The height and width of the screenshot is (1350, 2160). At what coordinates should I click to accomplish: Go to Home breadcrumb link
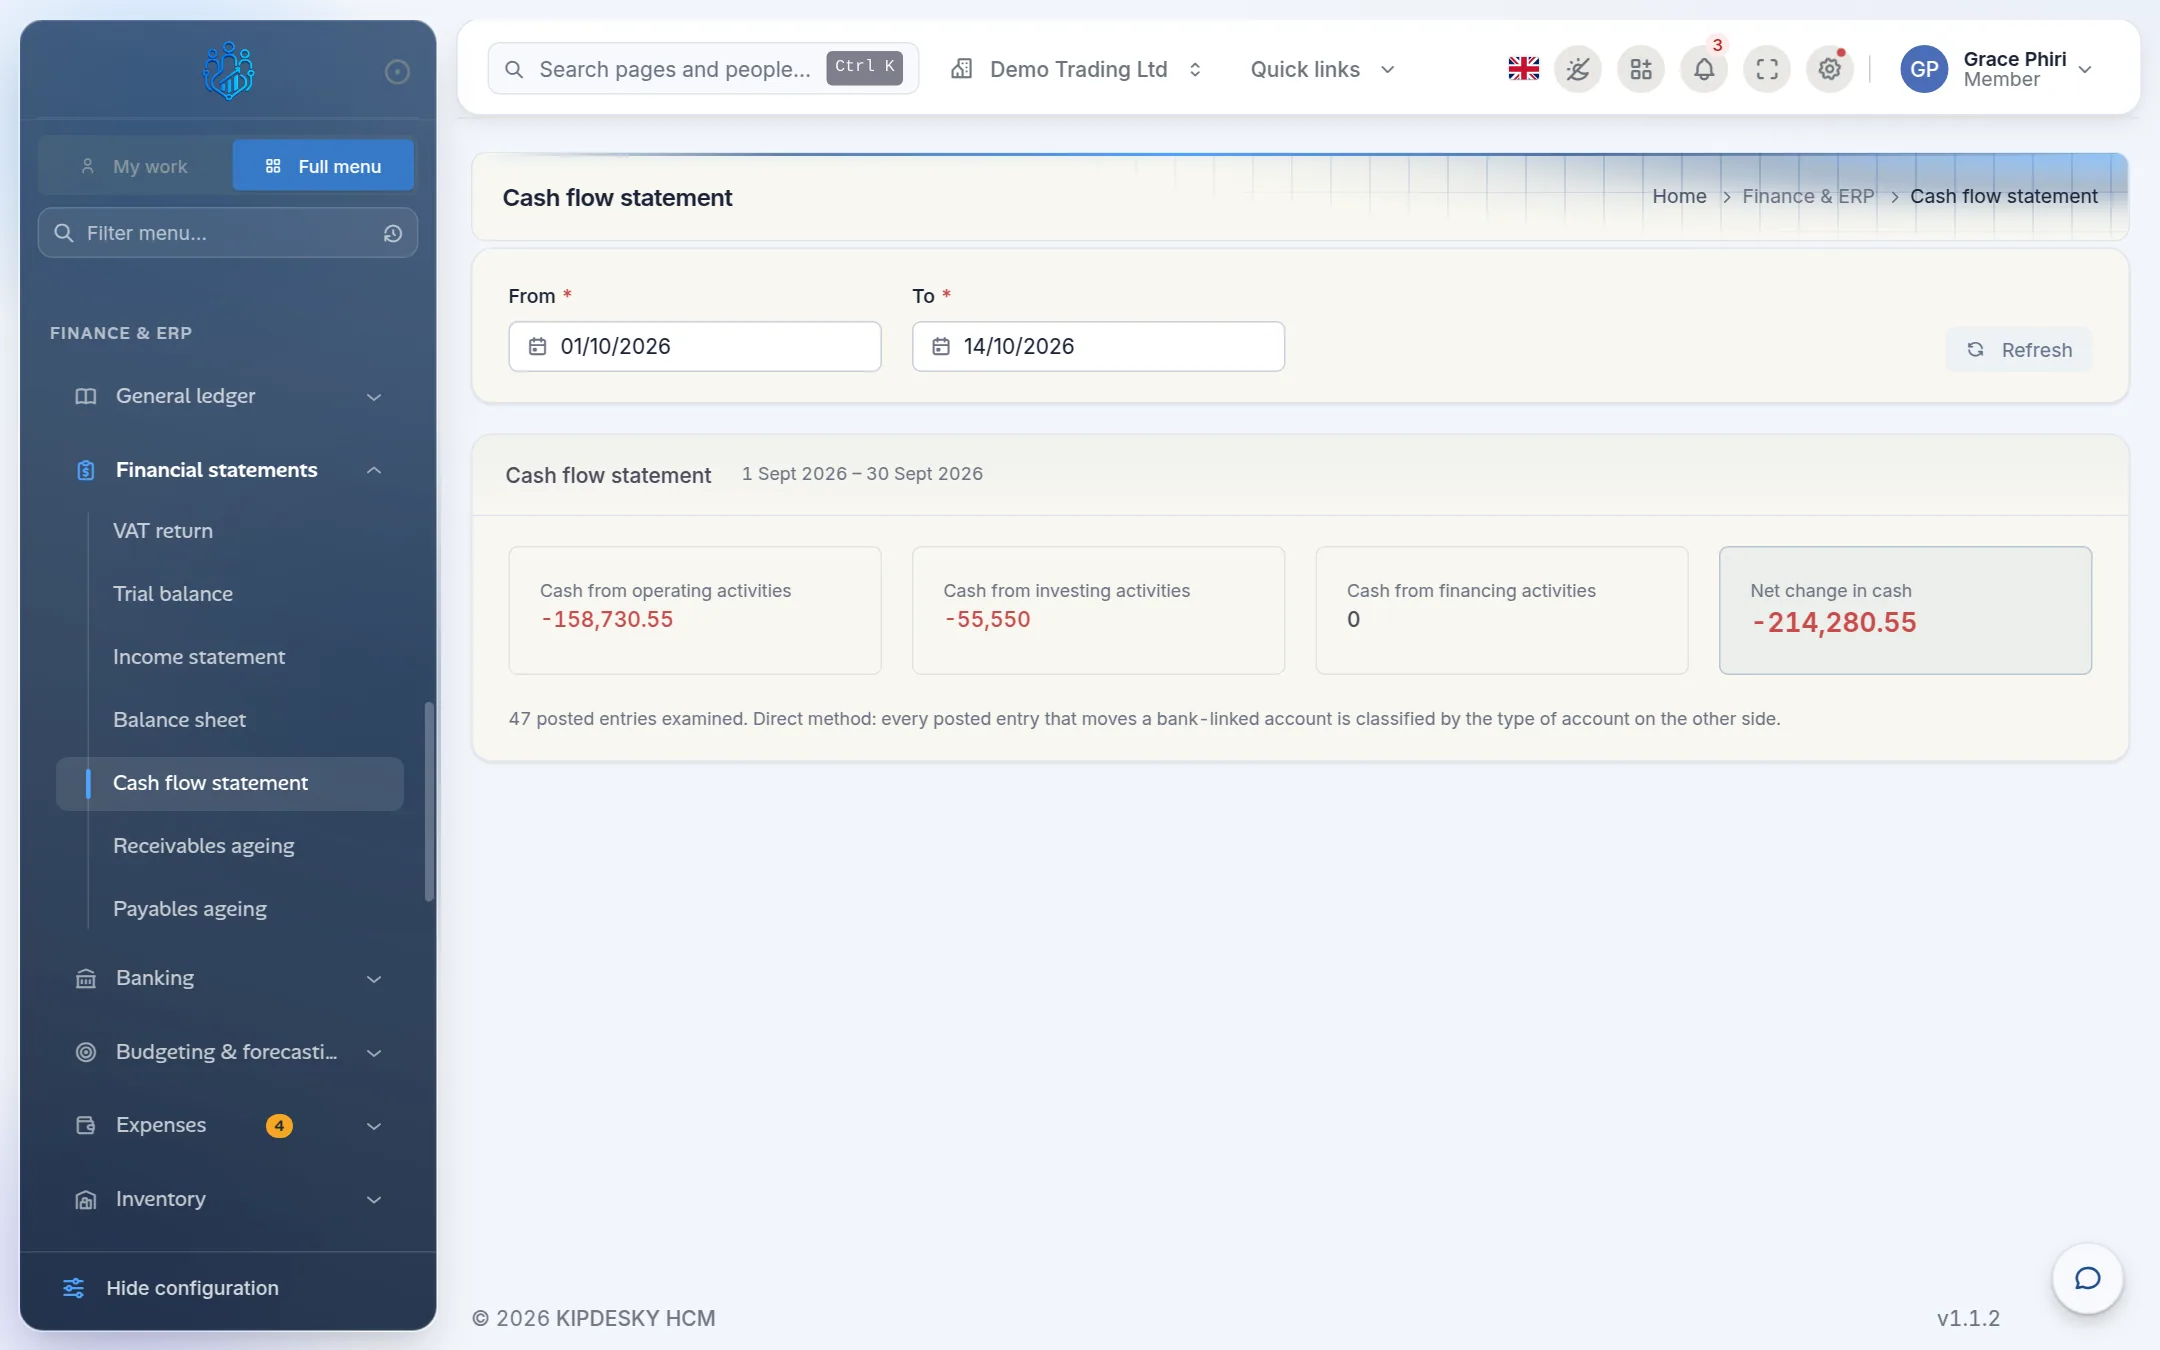(x=1679, y=197)
